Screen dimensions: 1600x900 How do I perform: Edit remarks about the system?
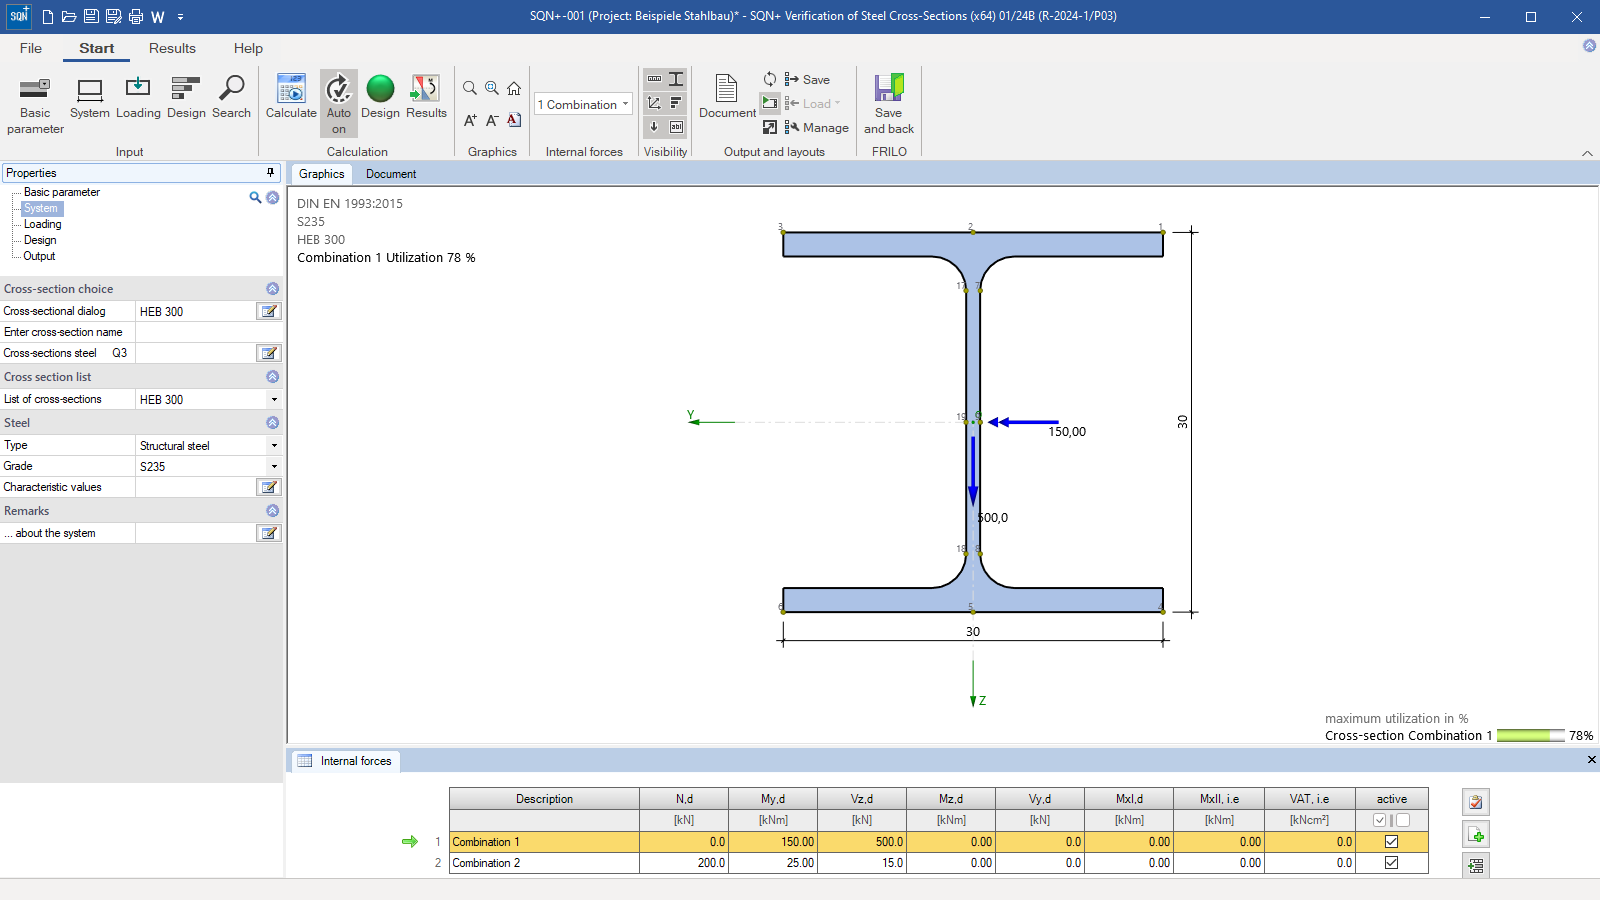(269, 533)
